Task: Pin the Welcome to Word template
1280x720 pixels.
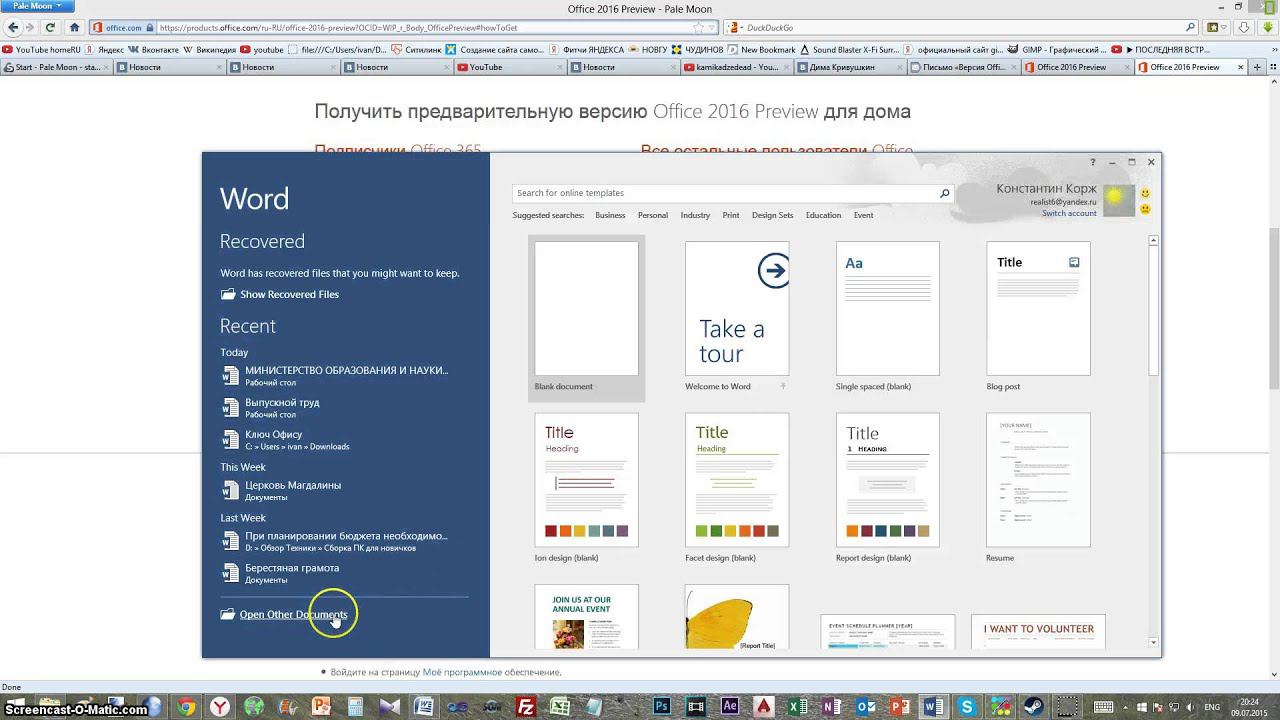Action: [782, 386]
